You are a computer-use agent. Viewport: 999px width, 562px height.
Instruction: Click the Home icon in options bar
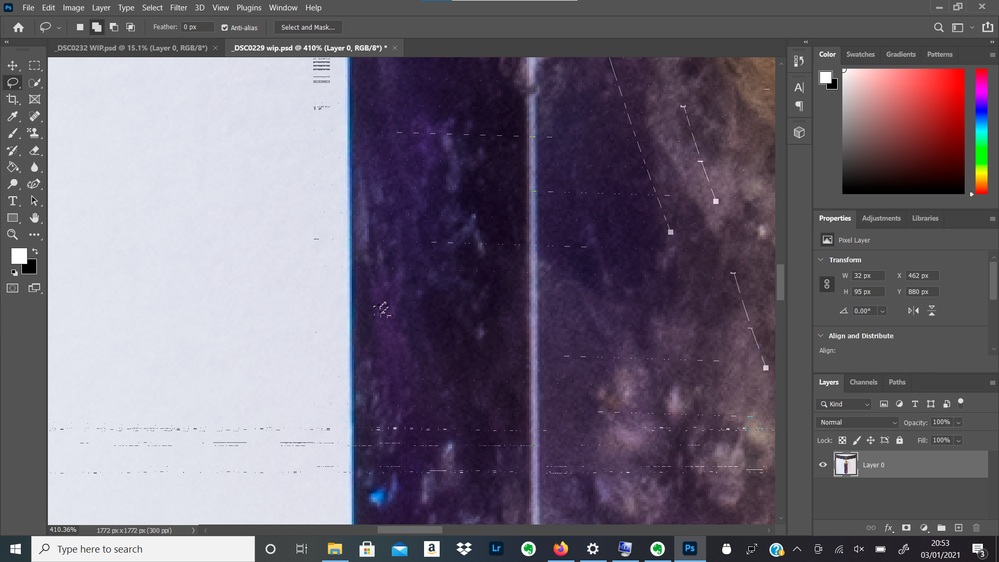click(18, 27)
